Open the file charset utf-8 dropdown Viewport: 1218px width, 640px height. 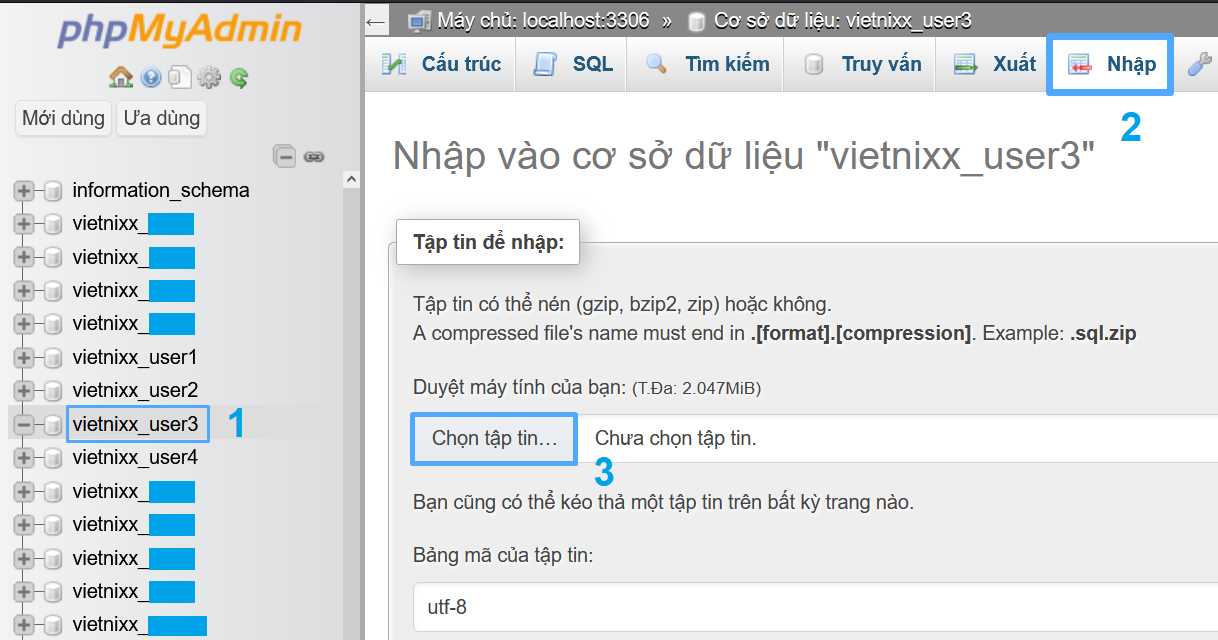(x=815, y=607)
